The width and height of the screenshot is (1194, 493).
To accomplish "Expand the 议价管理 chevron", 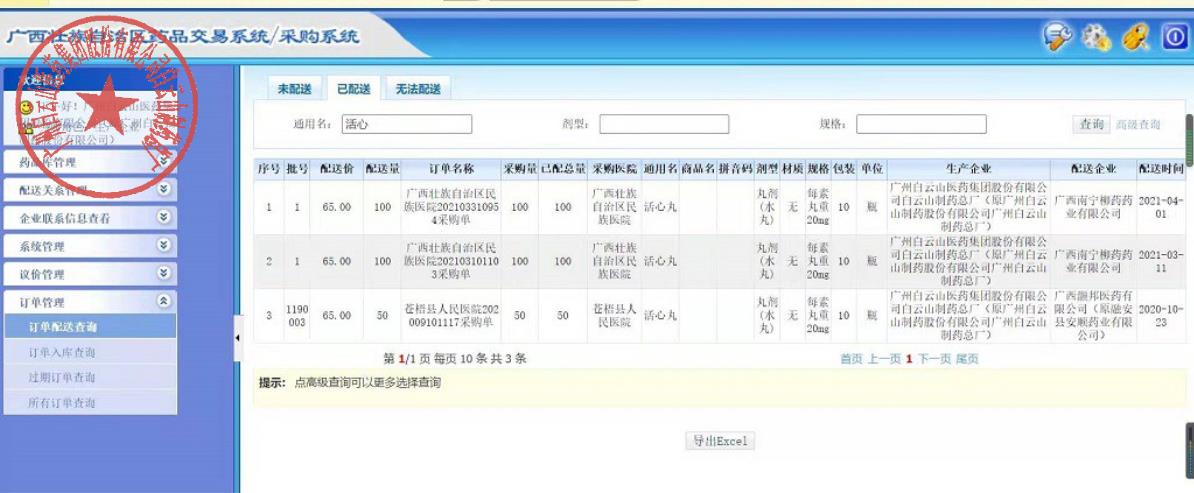I will tap(163, 273).
